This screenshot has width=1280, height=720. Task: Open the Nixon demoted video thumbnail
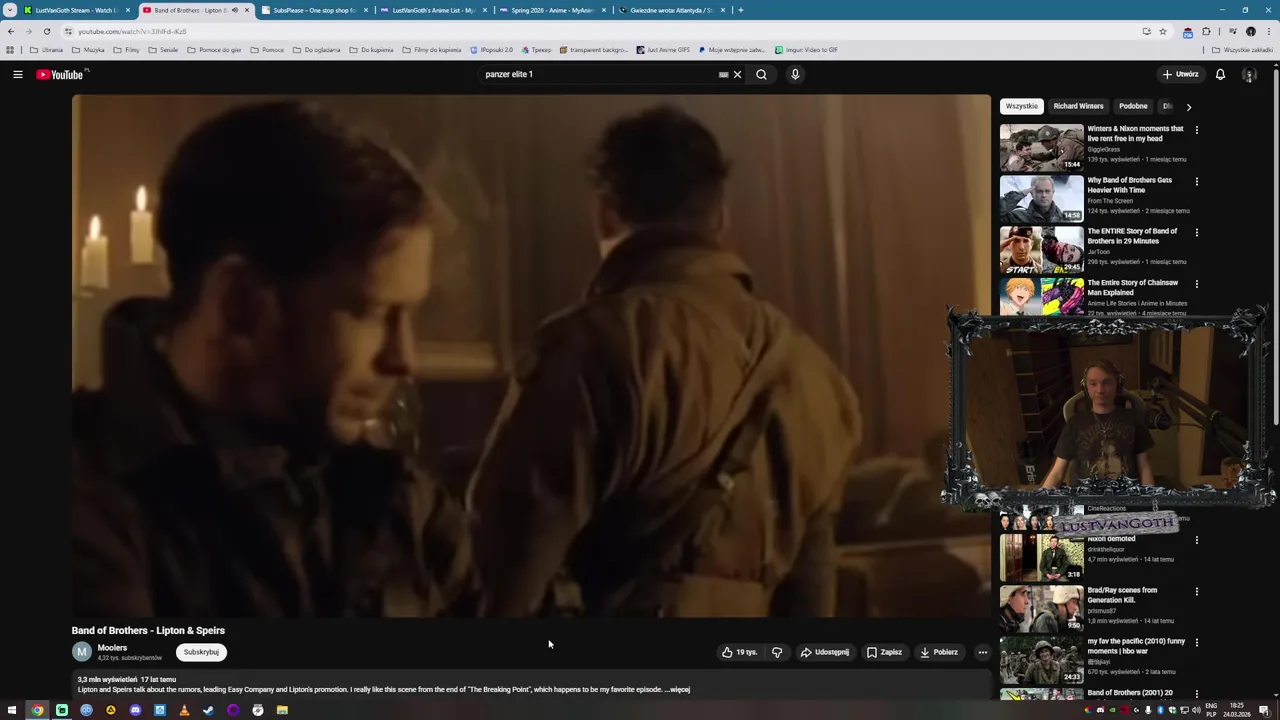tap(1041, 557)
